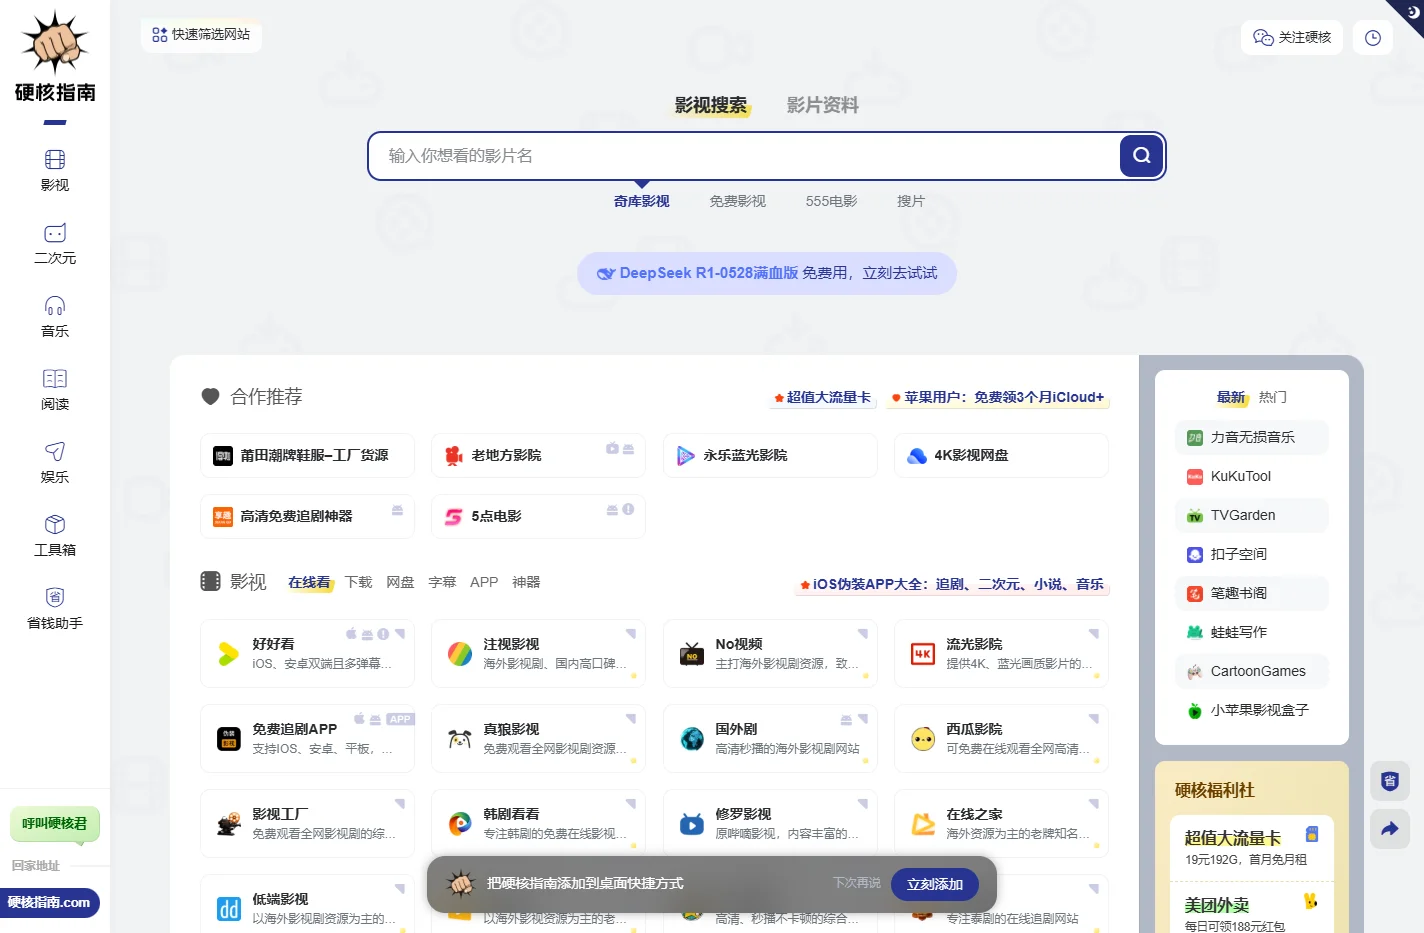Open KuKuTool in latest list
Image resolution: width=1424 pixels, height=933 pixels.
[x=1252, y=476]
